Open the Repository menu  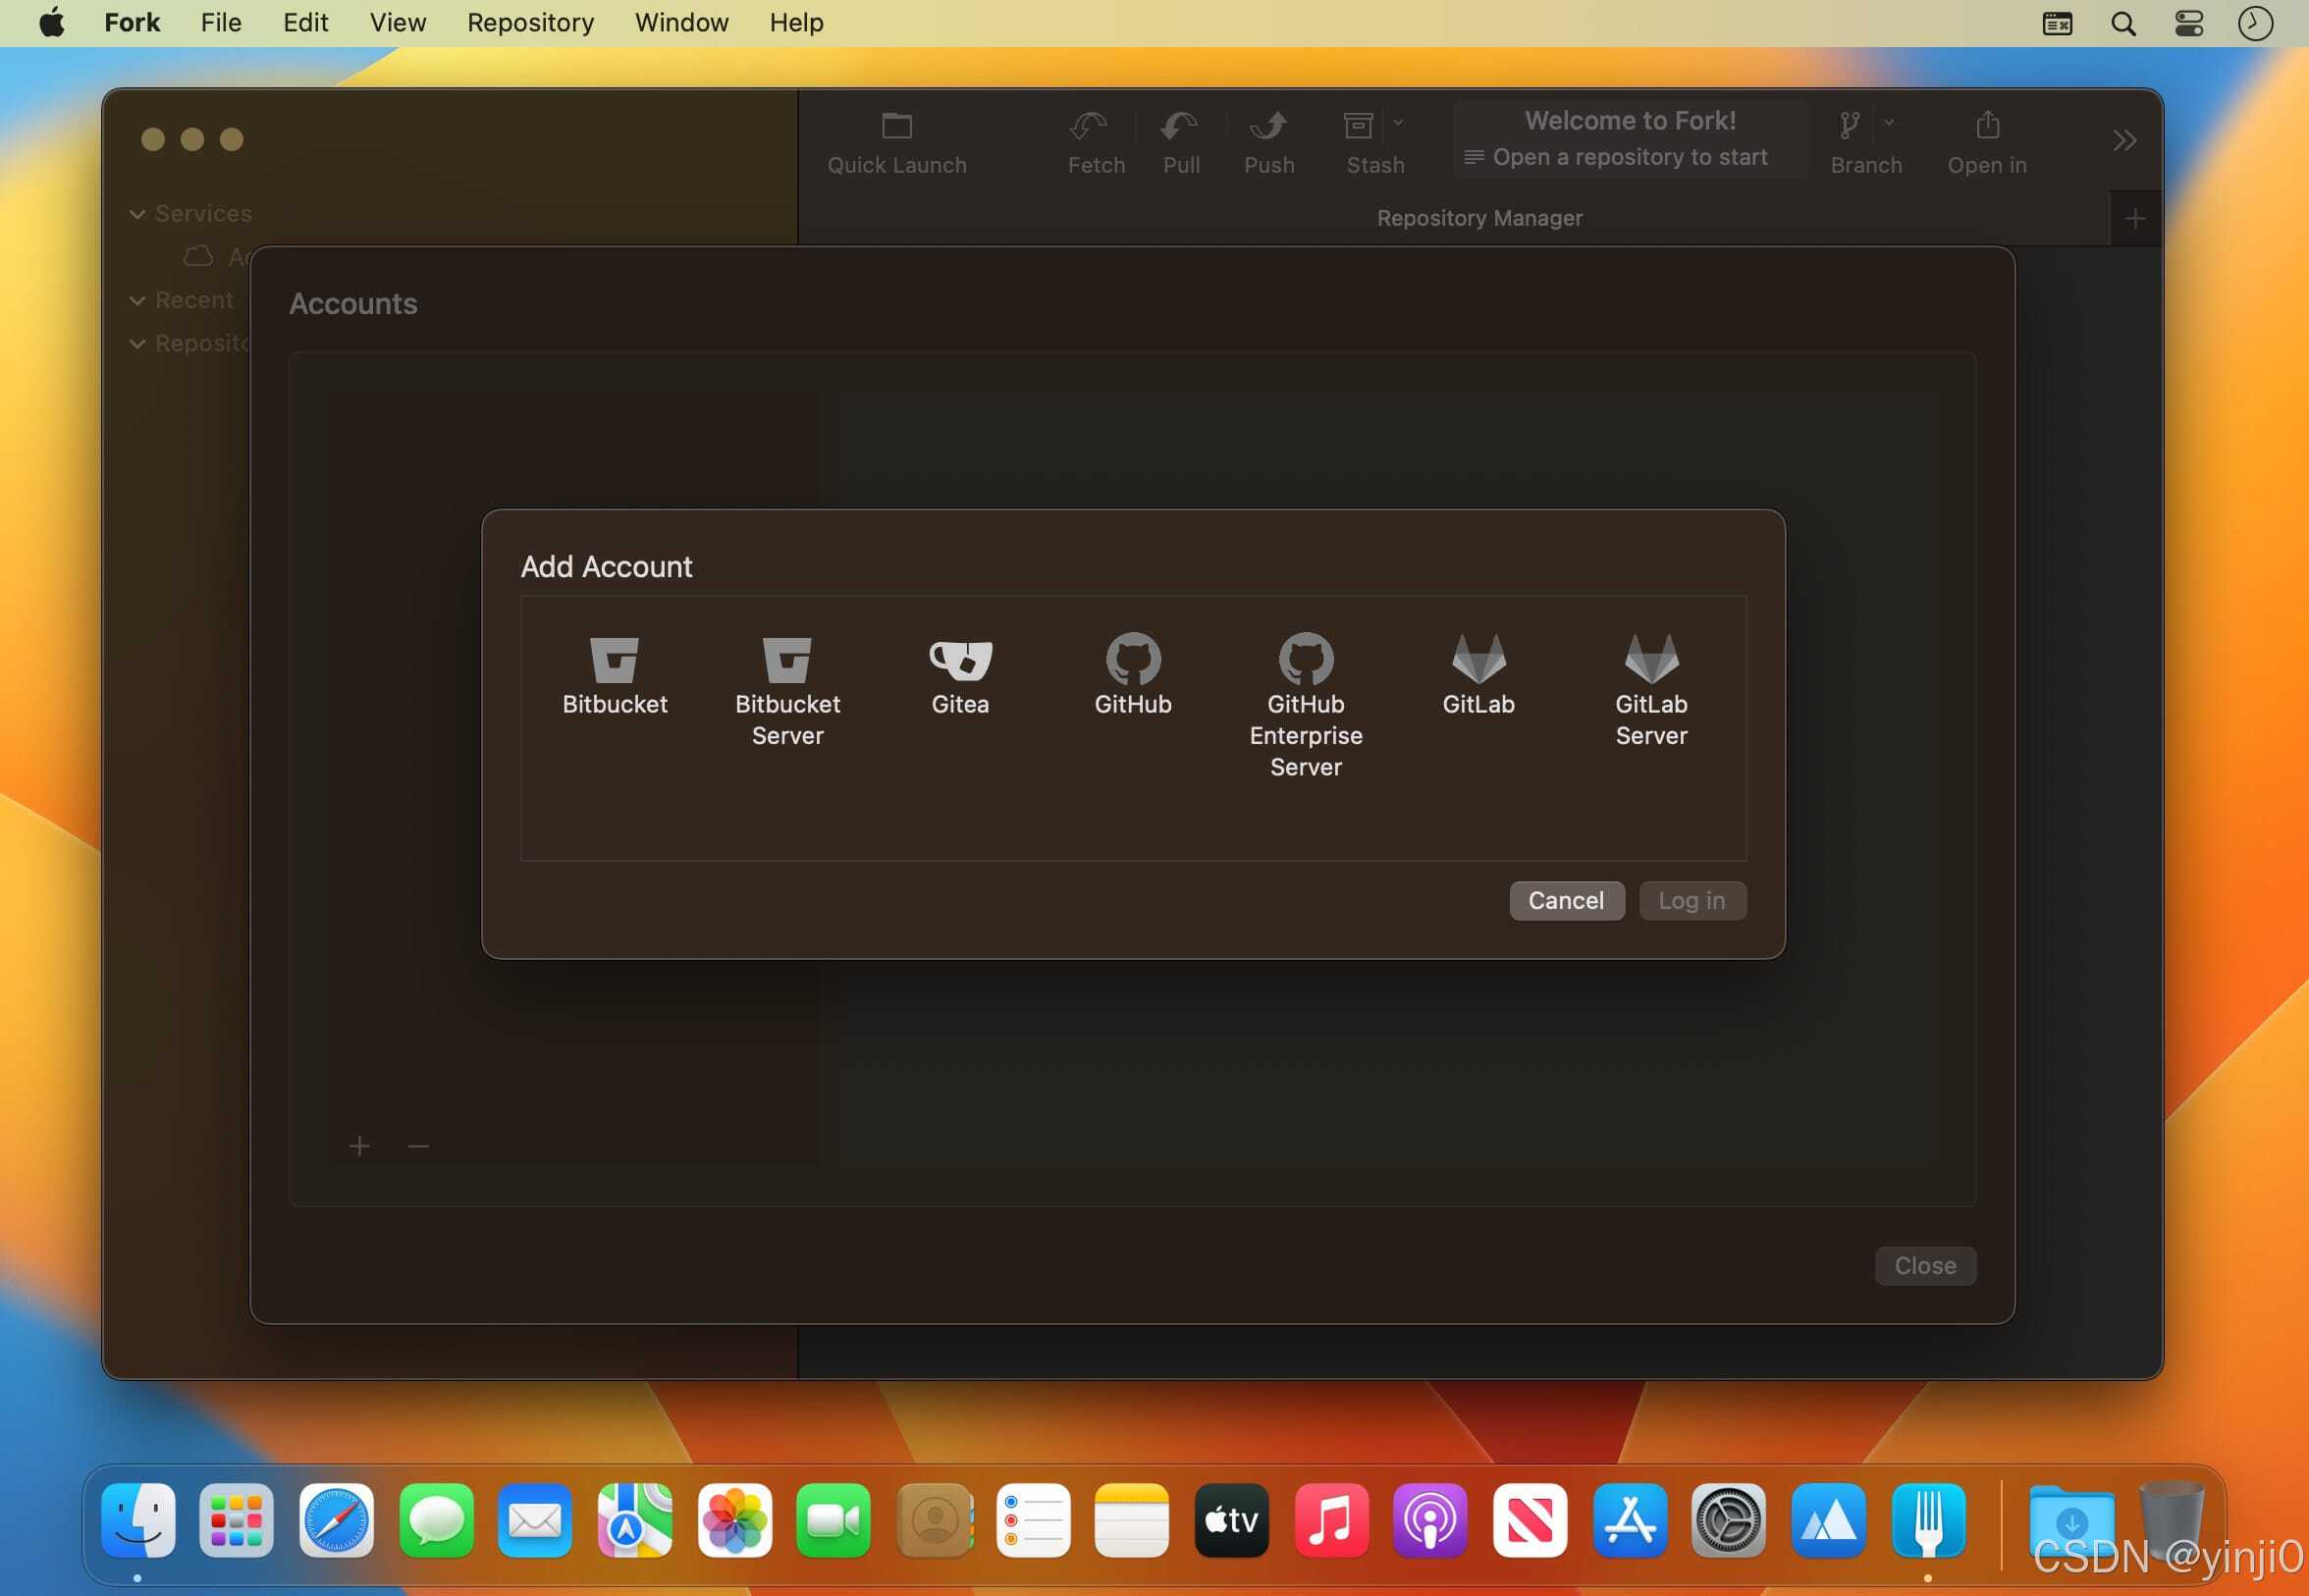(x=530, y=22)
